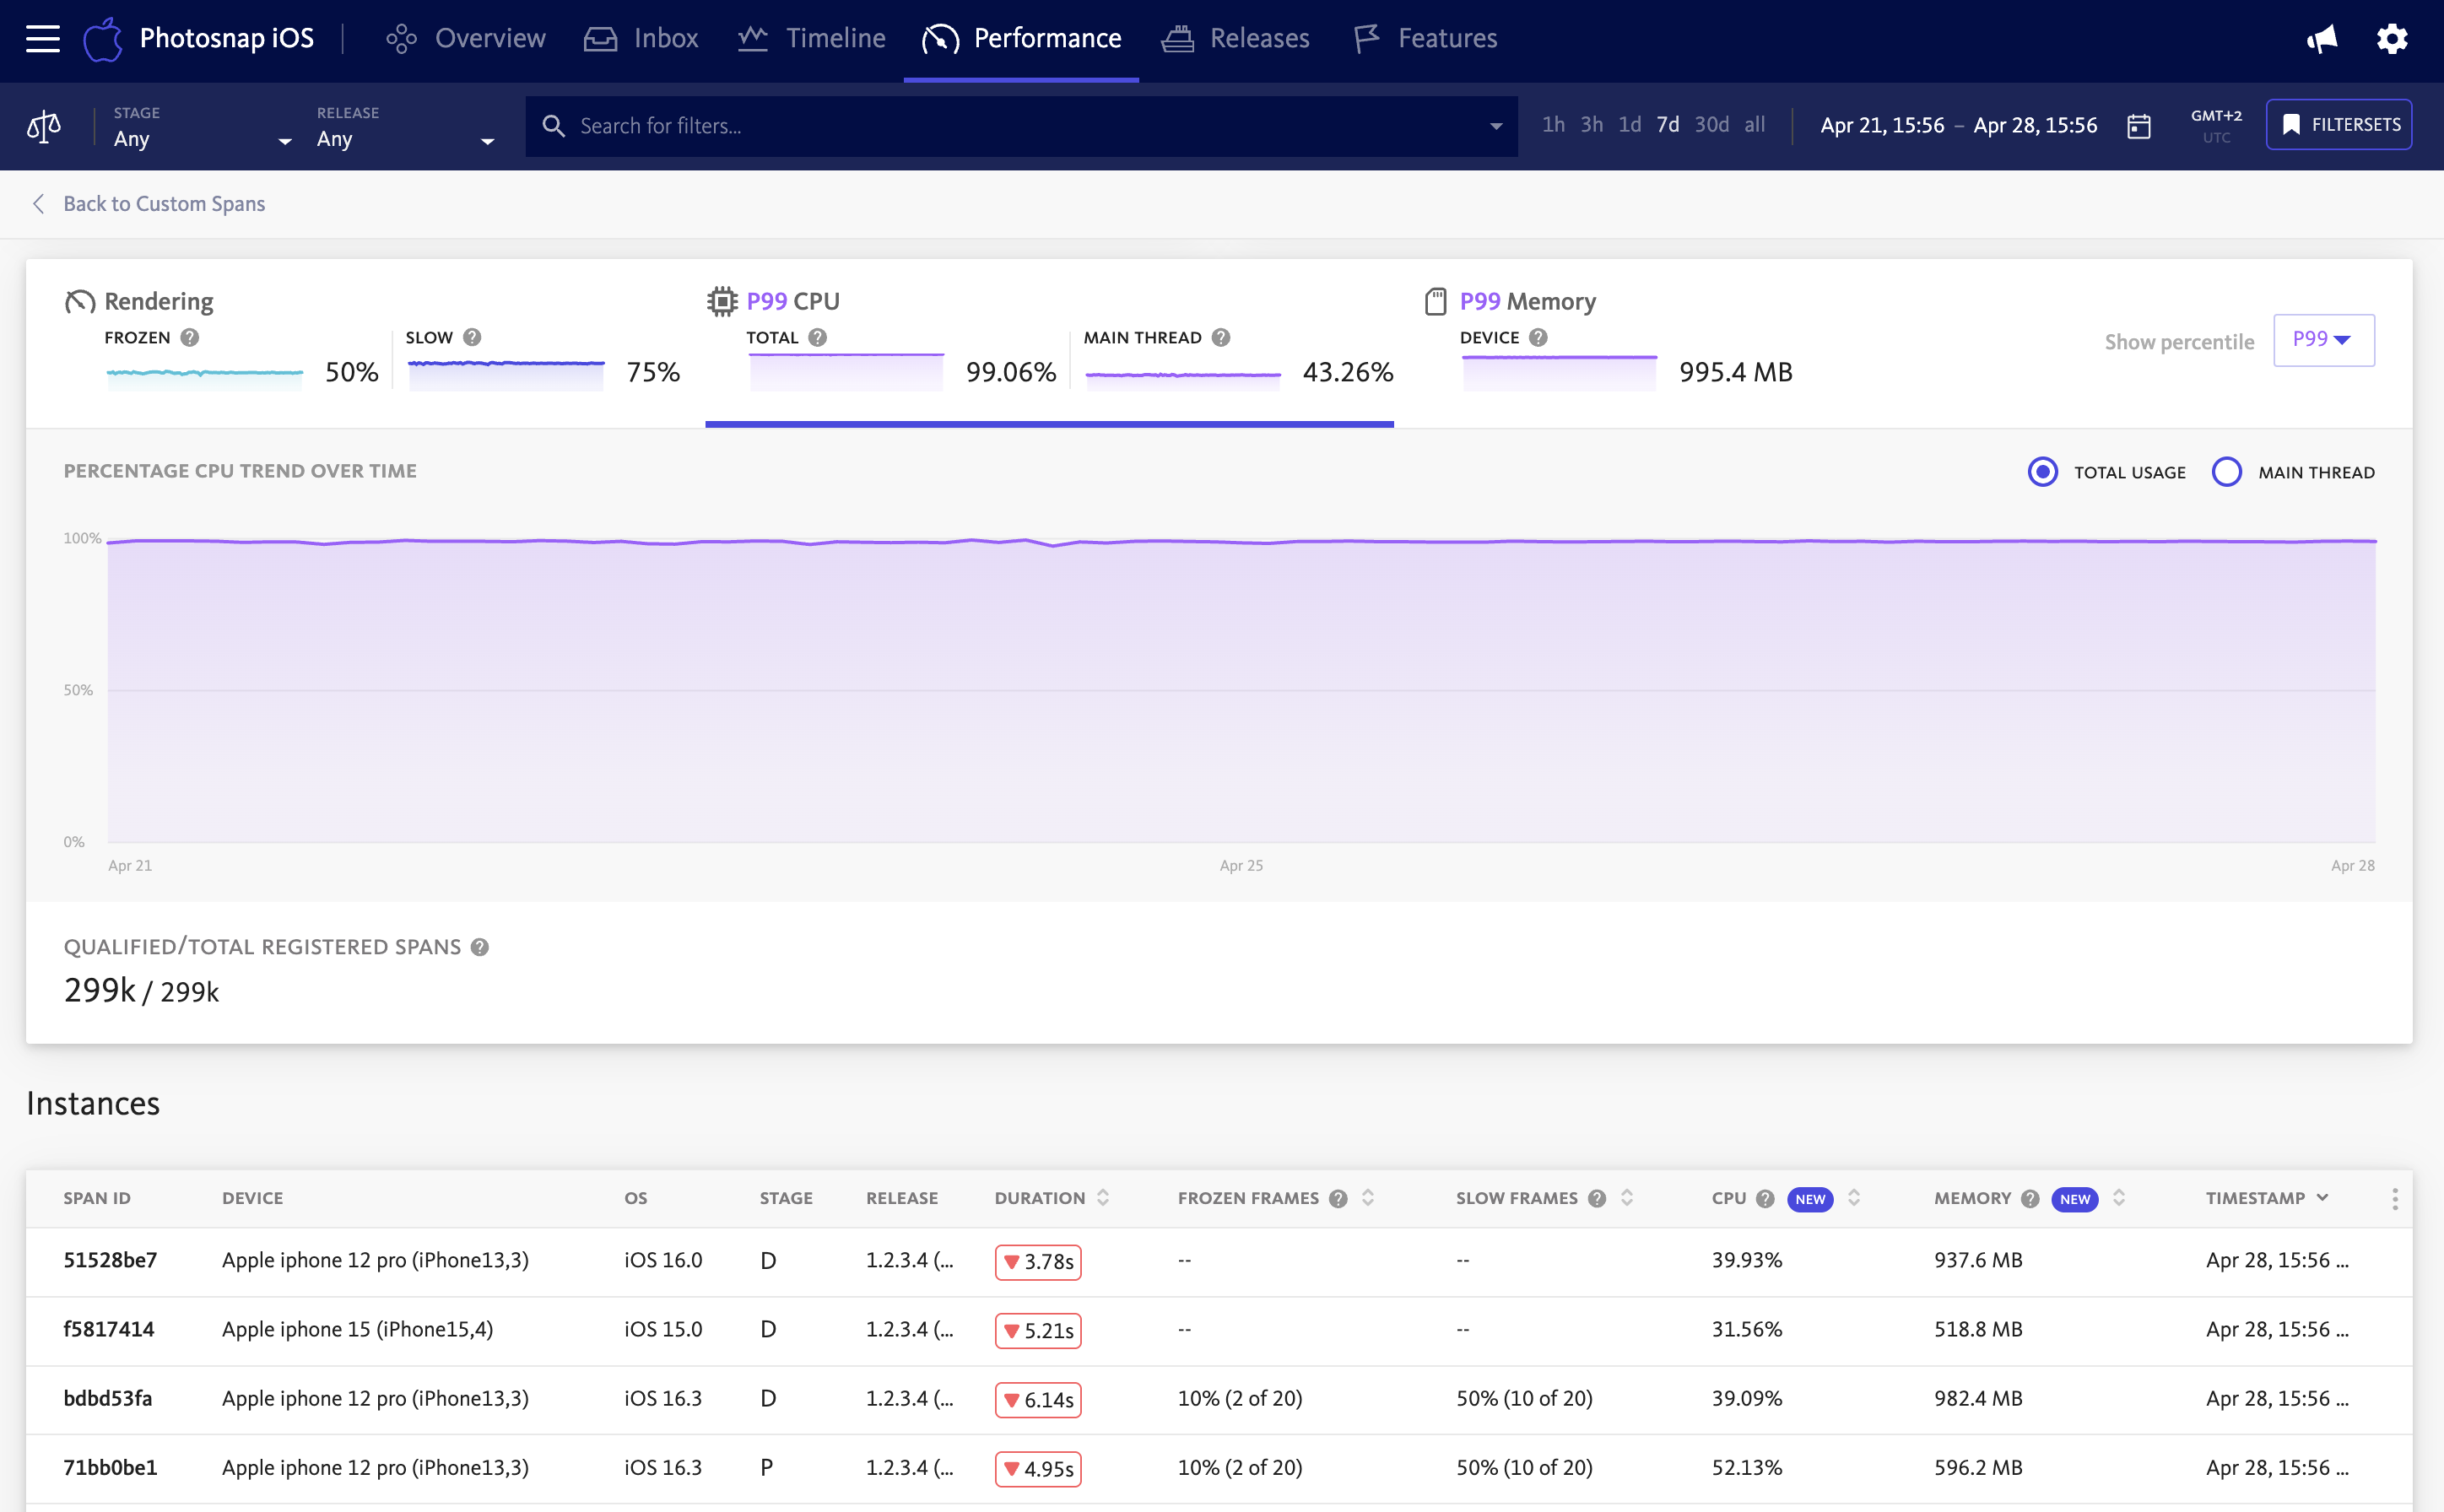Click the 6.14s duration badge
The height and width of the screenshot is (1512, 2444).
[1038, 1400]
